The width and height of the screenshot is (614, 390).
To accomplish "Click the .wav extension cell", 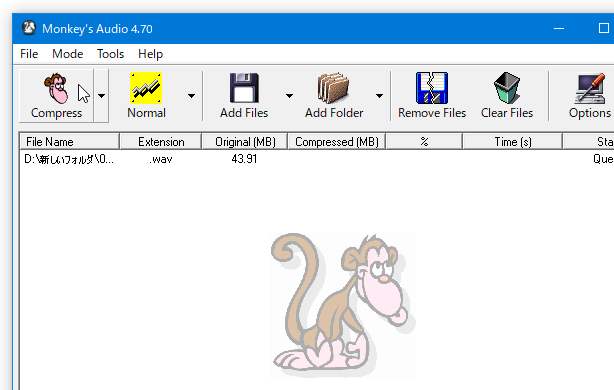I will (161, 159).
